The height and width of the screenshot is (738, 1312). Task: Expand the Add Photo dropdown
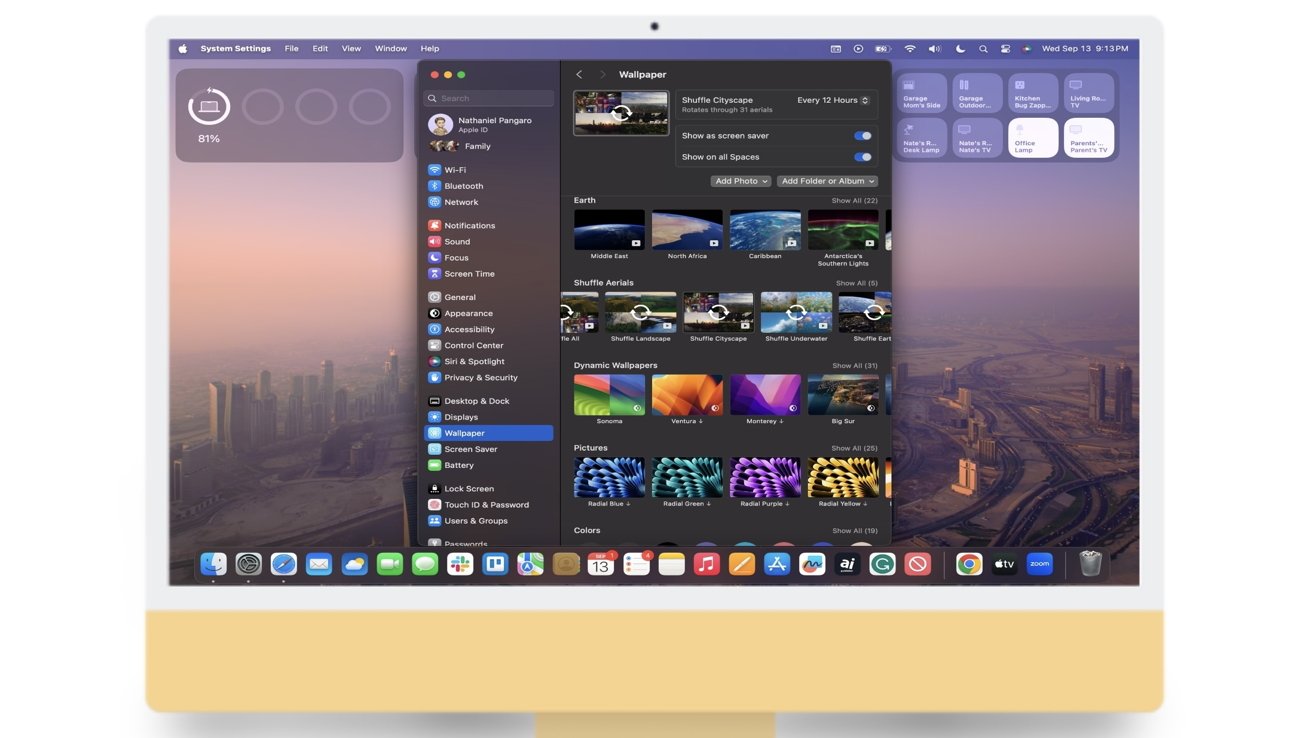point(741,181)
